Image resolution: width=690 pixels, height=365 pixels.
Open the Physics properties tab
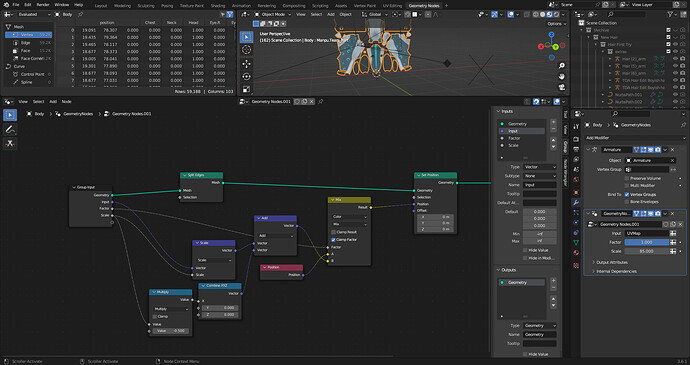576,223
